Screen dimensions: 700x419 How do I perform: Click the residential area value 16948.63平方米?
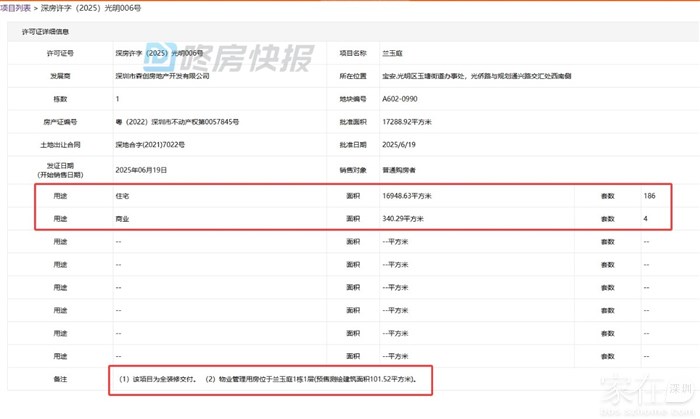pos(412,196)
